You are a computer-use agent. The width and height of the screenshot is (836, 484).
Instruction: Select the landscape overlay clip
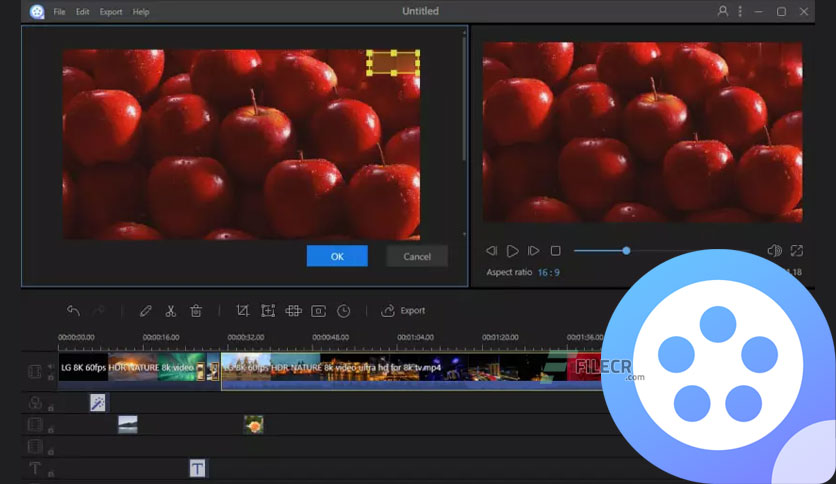point(127,424)
